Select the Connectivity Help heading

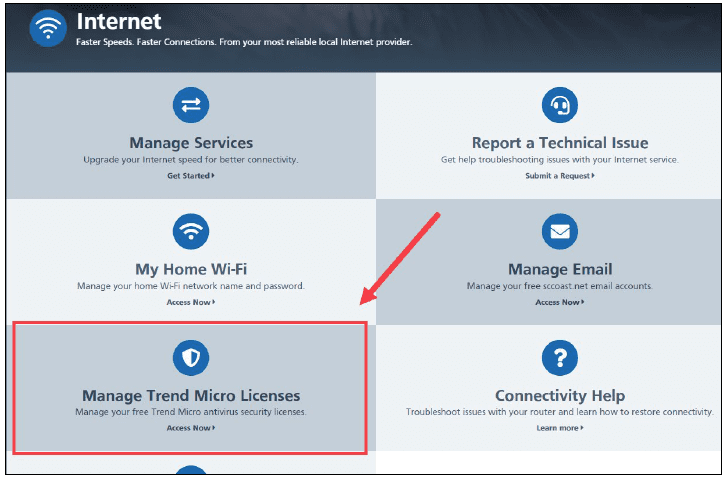point(560,396)
